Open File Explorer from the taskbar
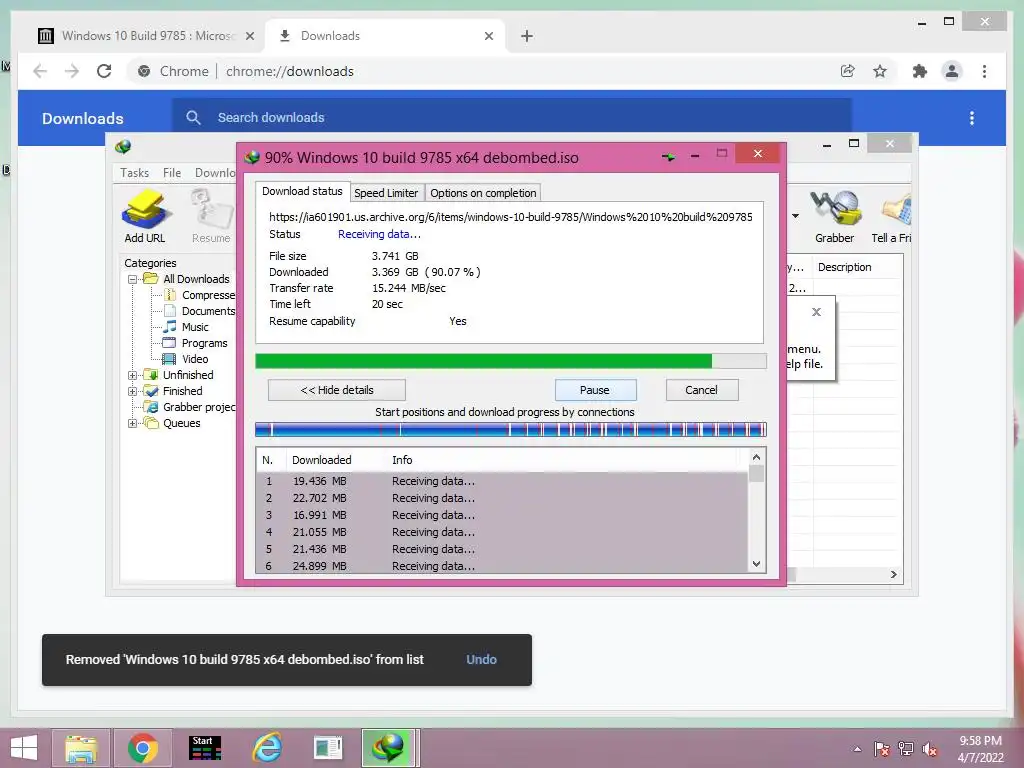 point(81,748)
